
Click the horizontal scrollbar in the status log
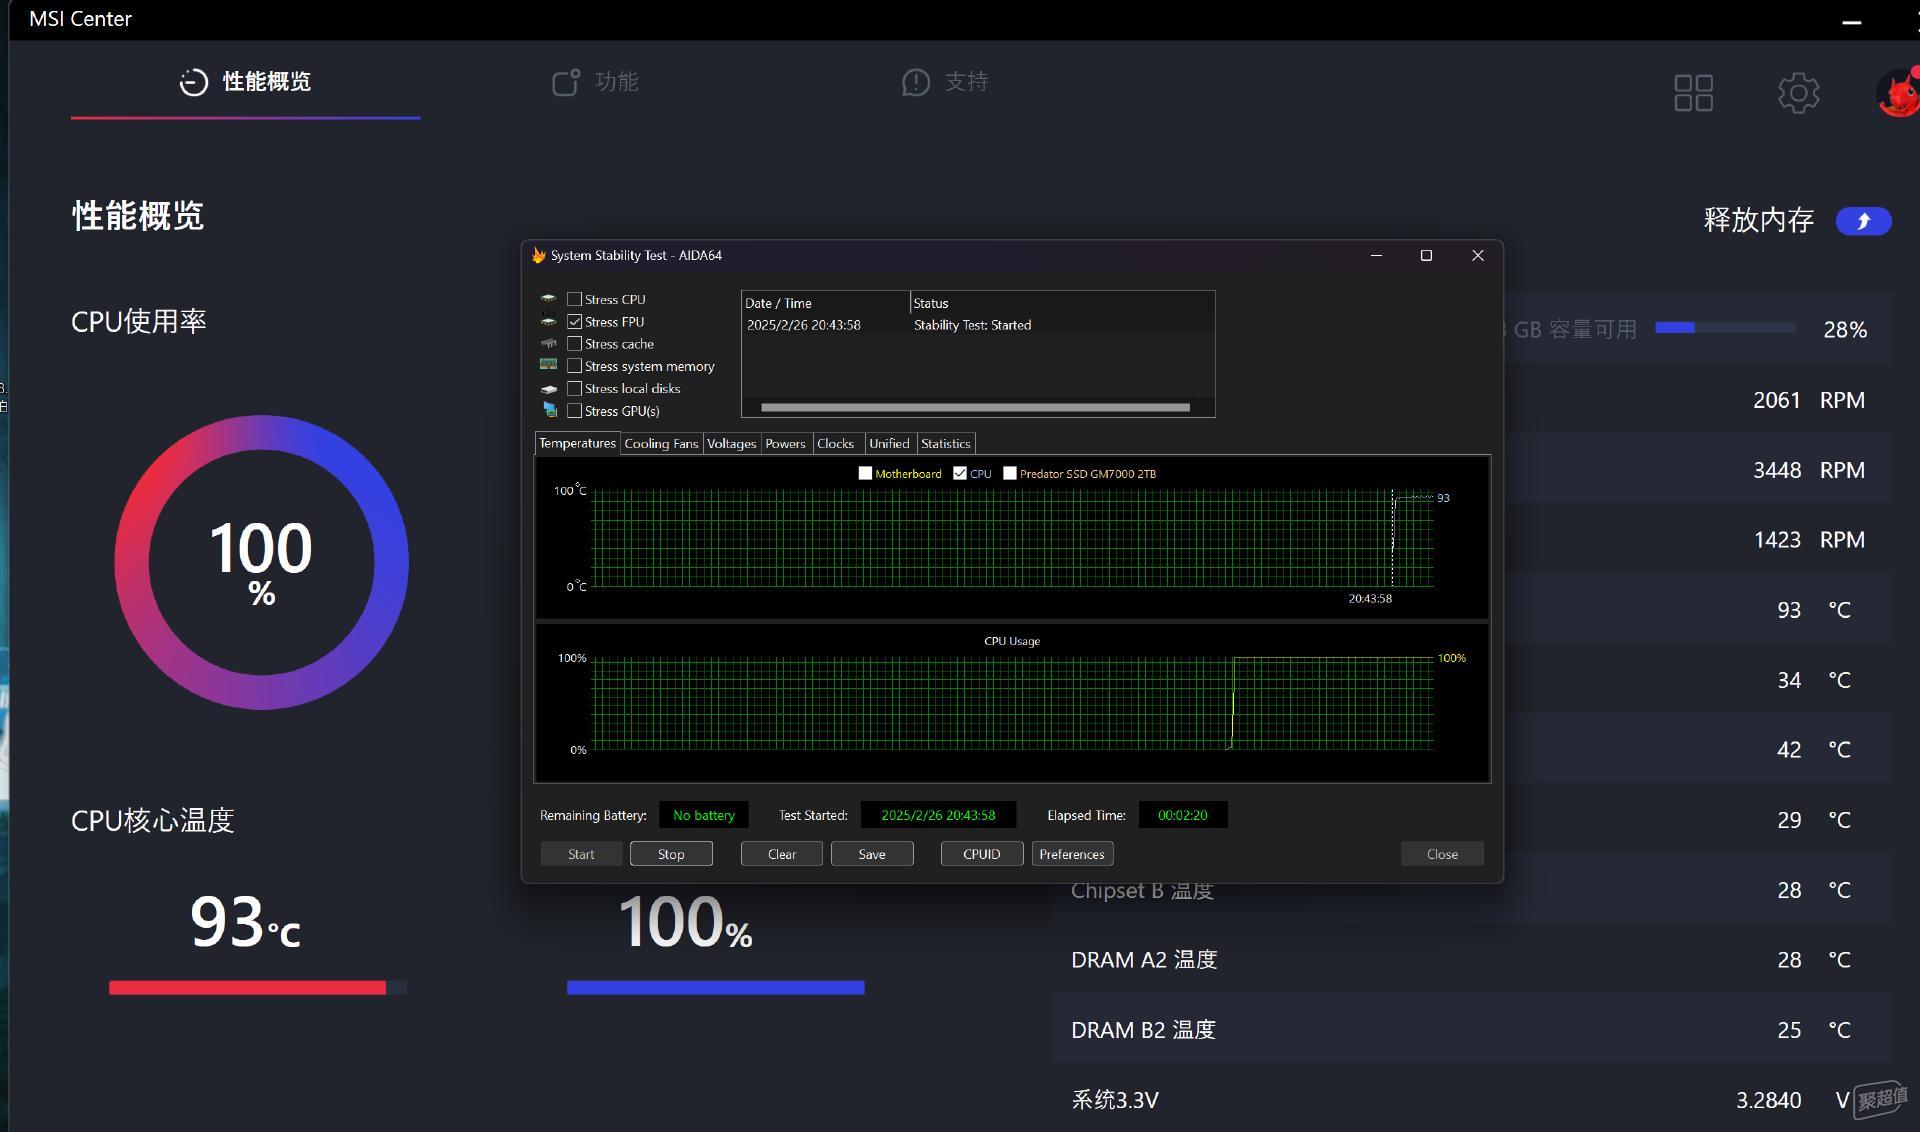[x=975, y=407]
